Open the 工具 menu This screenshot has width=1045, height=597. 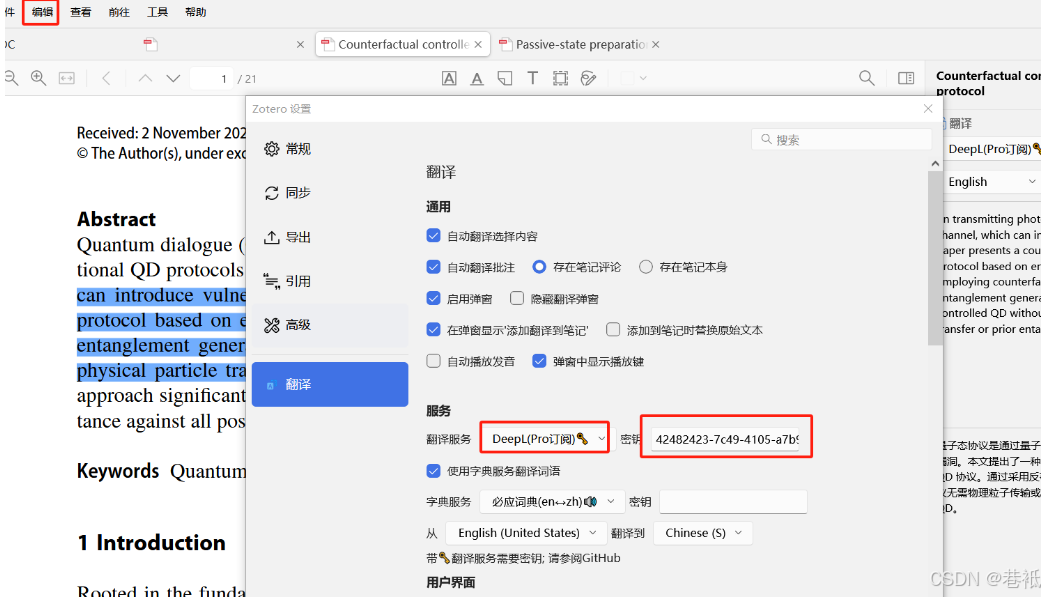point(156,11)
